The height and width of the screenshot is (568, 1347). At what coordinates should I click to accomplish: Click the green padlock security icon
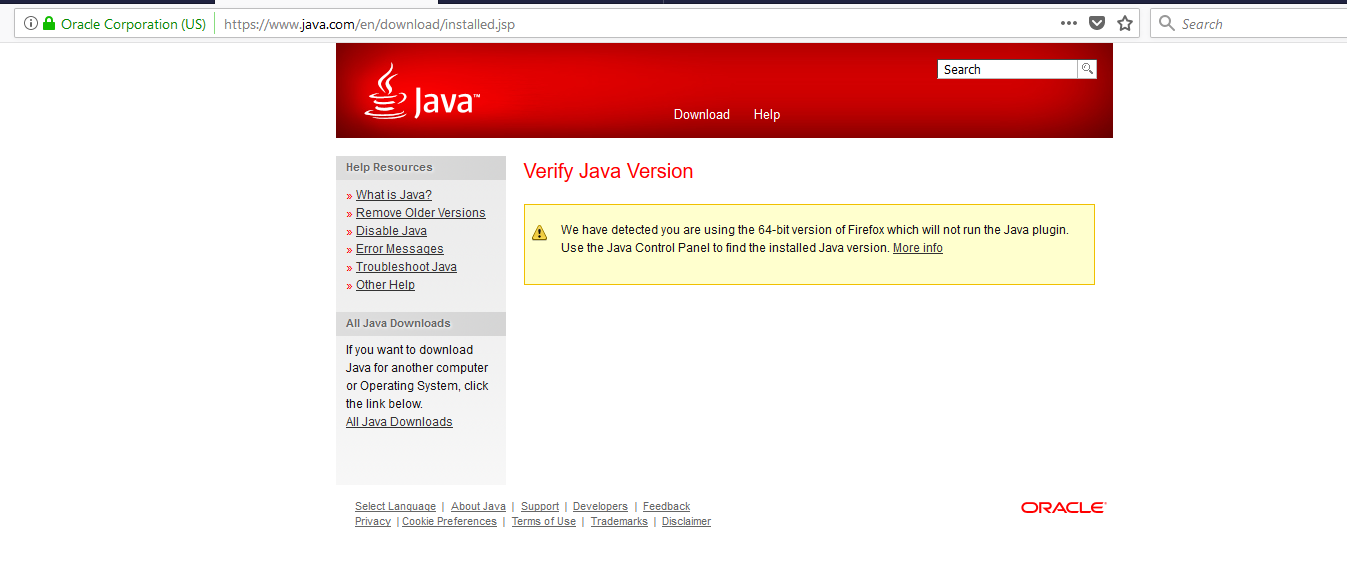(49, 24)
